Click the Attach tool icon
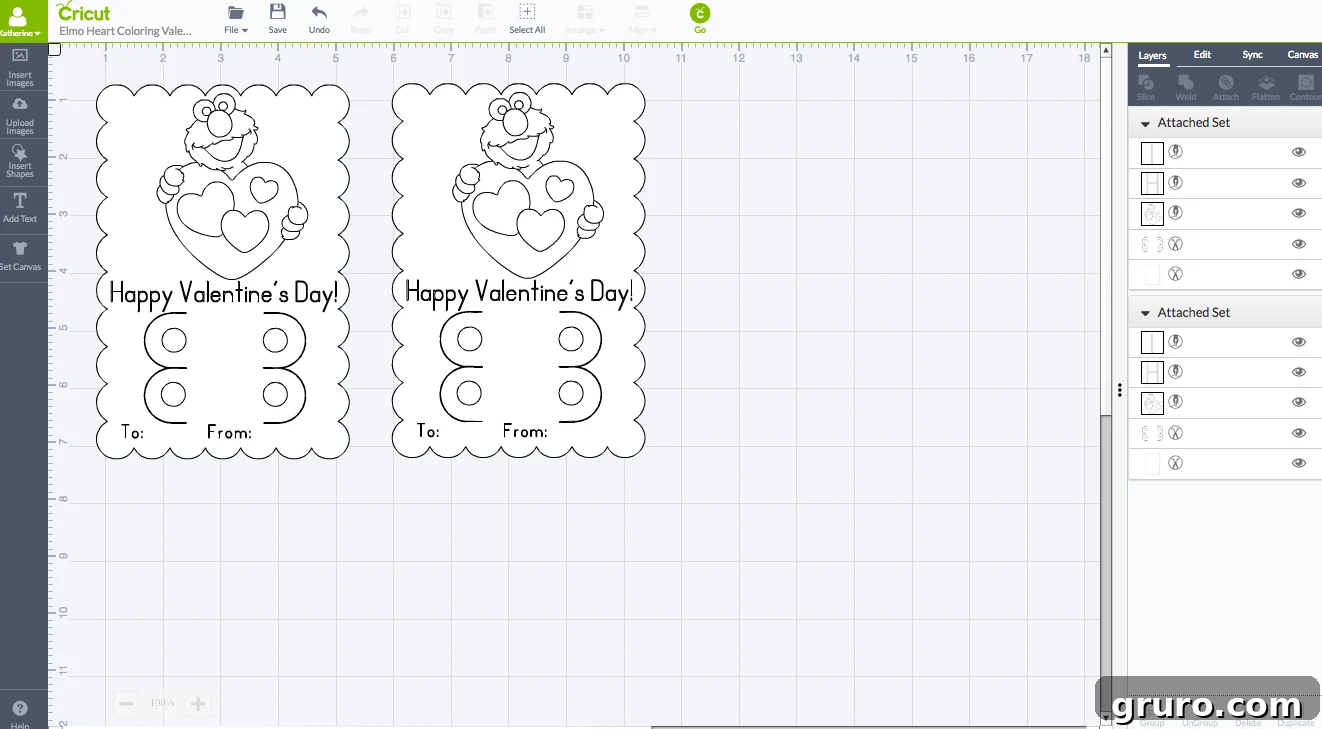This screenshot has height=729, width=1322. coord(1226,88)
